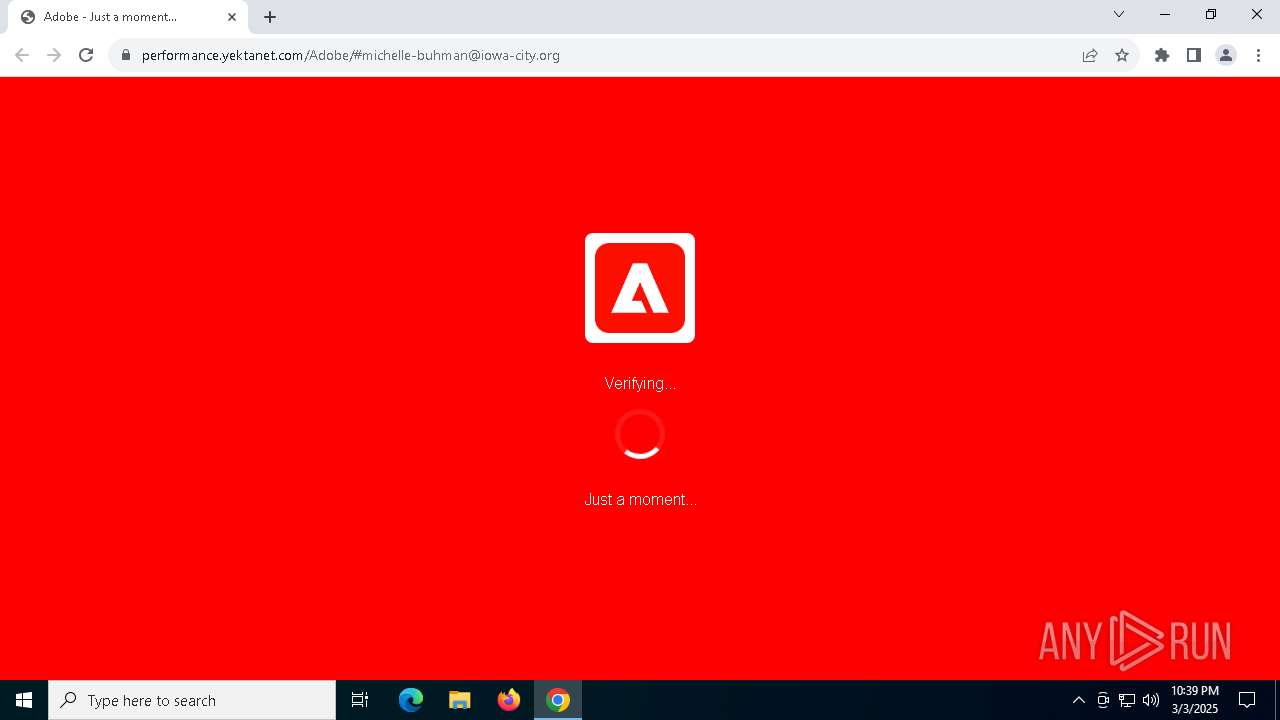Image resolution: width=1280 pixels, height=720 pixels.
Task: Launch Firefox from taskbar
Action: (509, 700)
